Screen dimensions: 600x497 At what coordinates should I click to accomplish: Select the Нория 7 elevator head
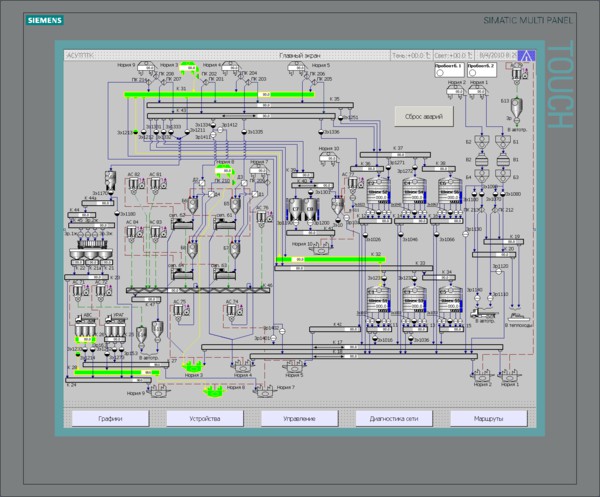tap(259, 171)
